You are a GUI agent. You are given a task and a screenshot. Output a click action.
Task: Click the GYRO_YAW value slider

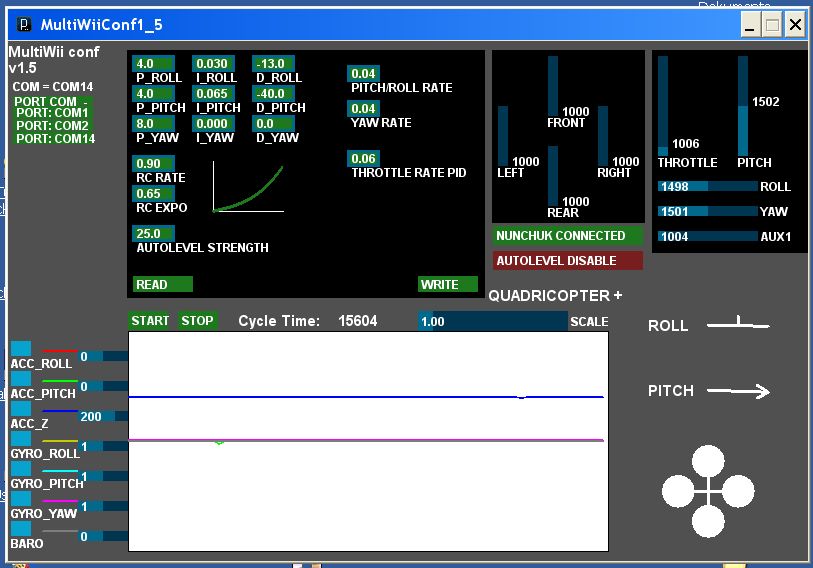tap(103, 506)
